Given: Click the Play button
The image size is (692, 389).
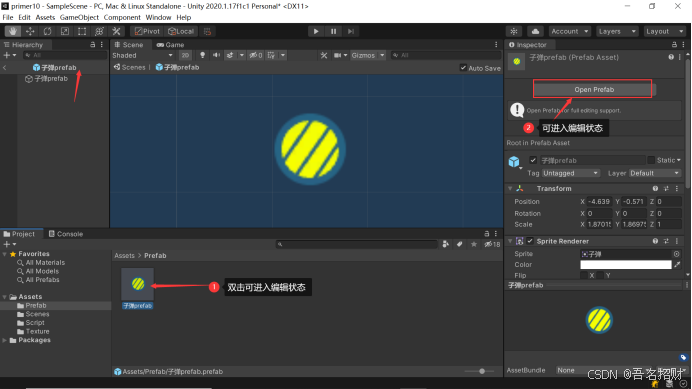Looking at the screenshot, I should tap(316, 31).
